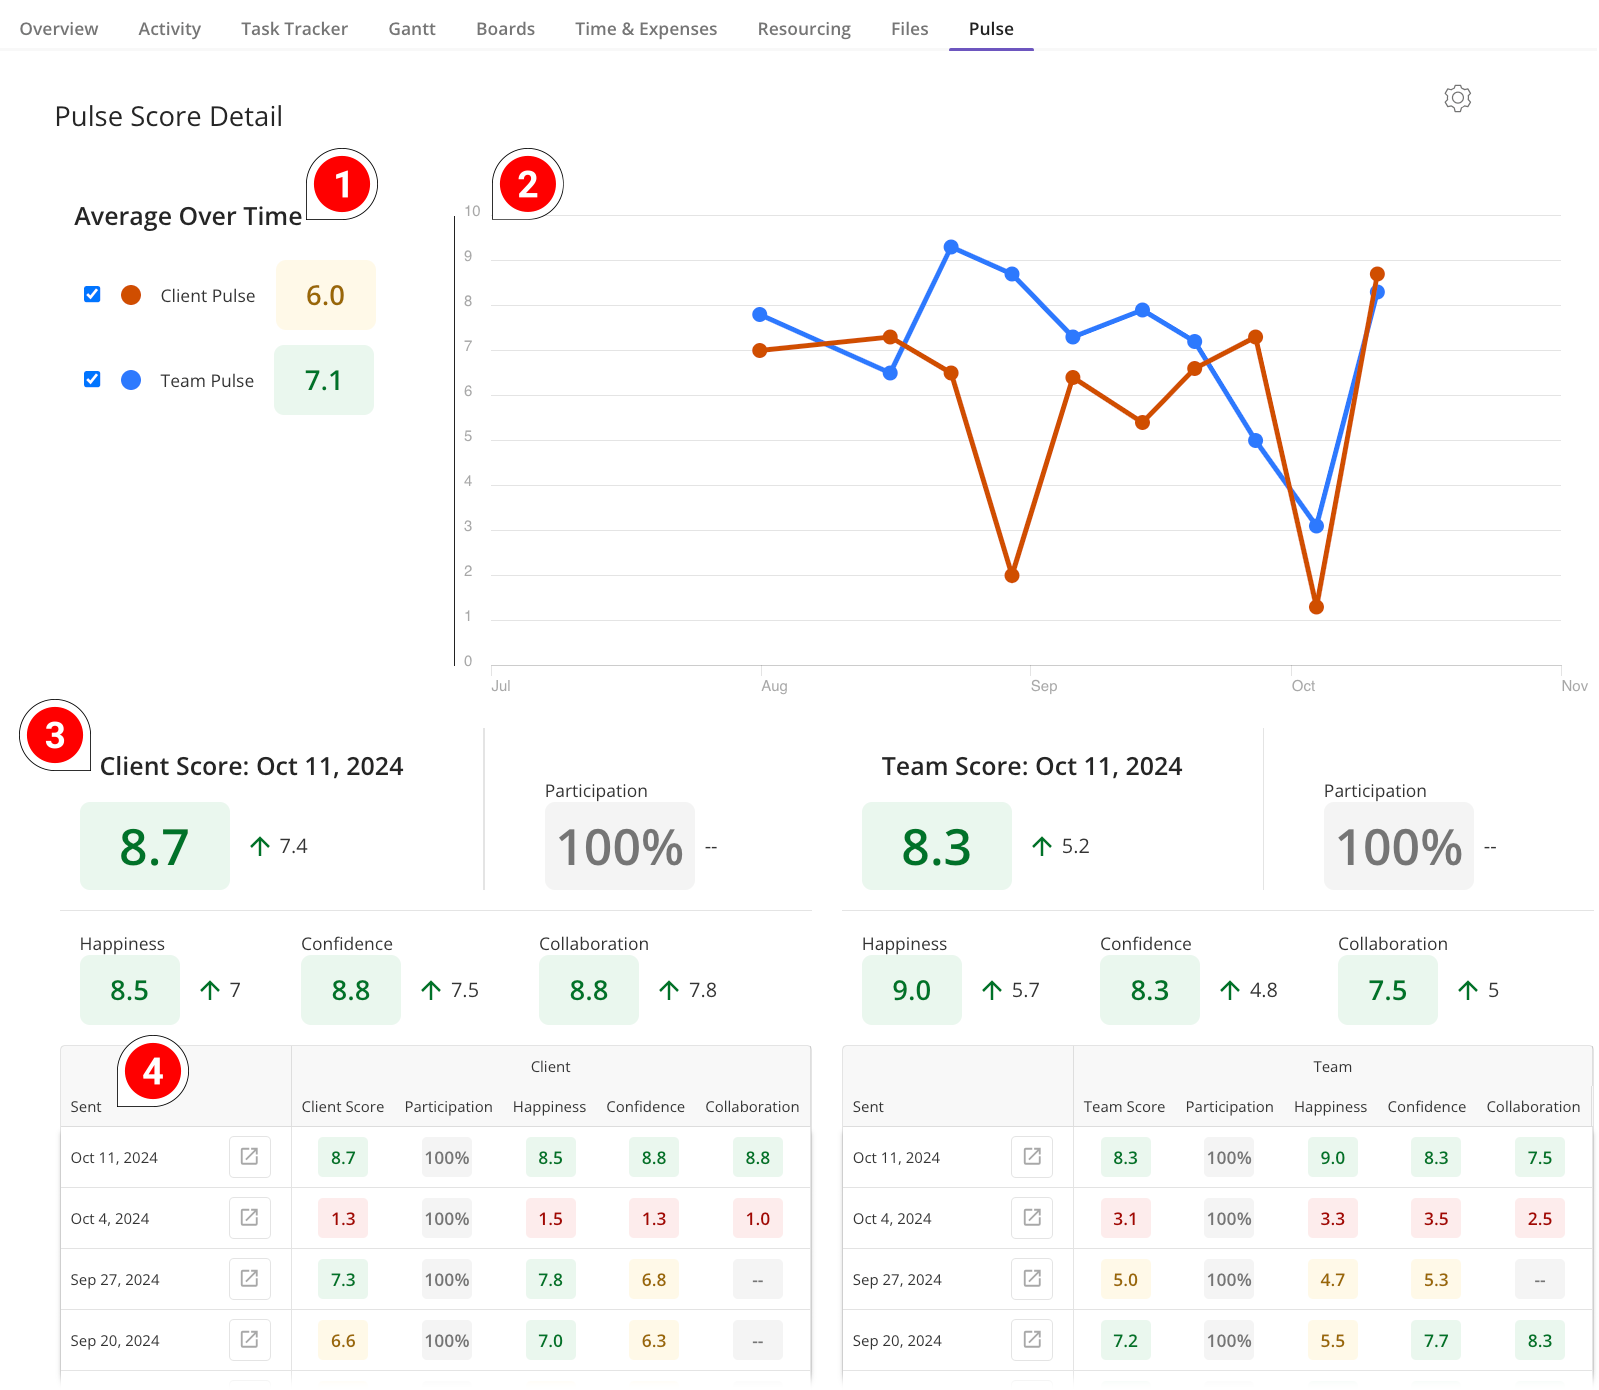
Task: Click client Happiness score 8.5 card
Action: [130, 990]
